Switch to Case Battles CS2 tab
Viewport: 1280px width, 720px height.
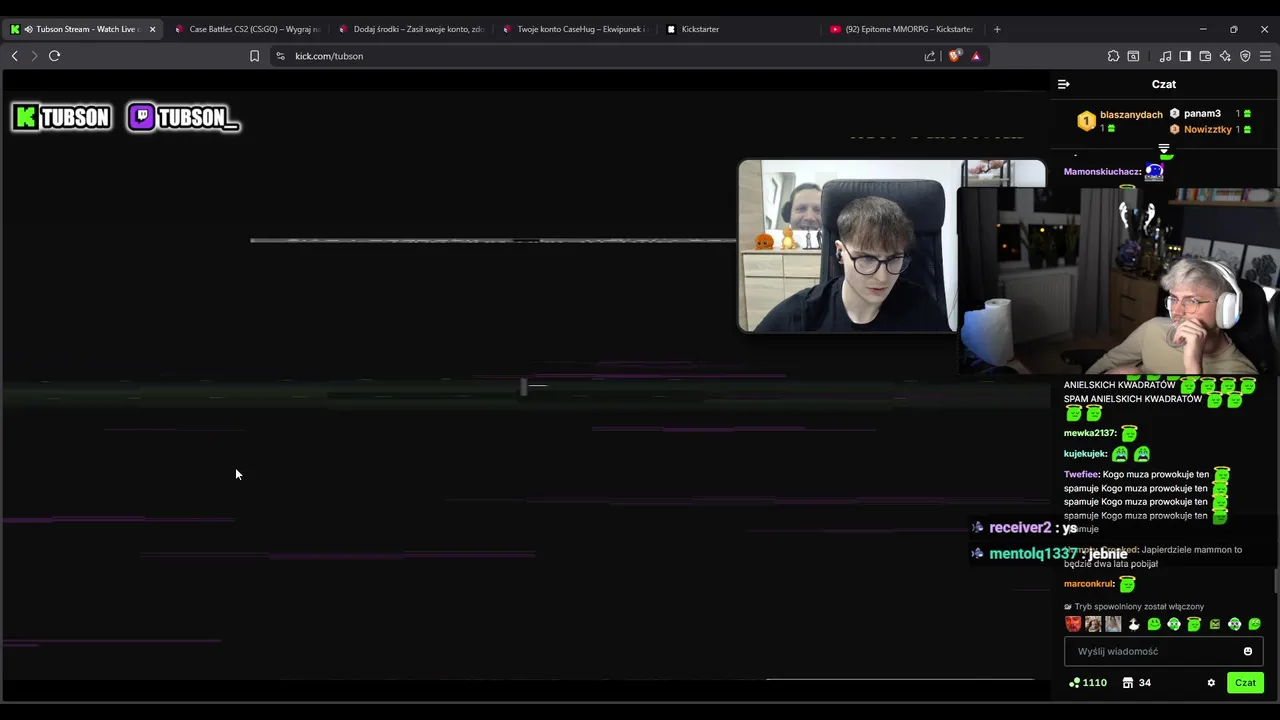click(246, 29)
